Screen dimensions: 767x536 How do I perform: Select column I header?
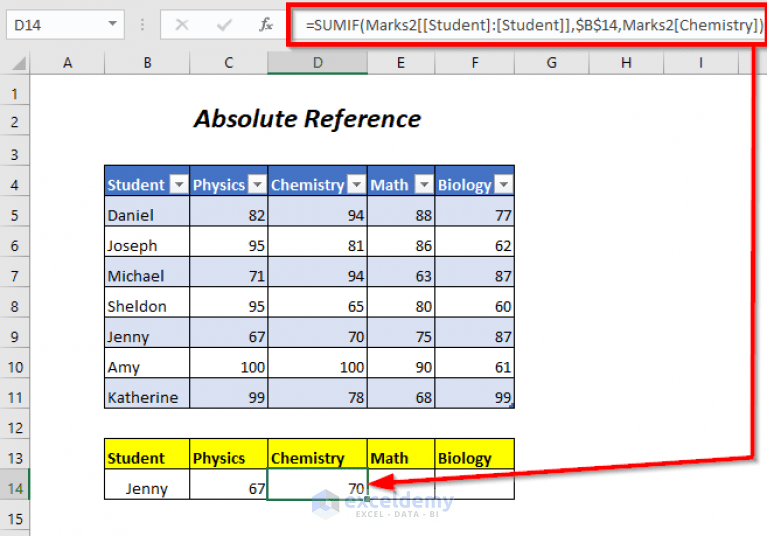(x=700, y=63)
